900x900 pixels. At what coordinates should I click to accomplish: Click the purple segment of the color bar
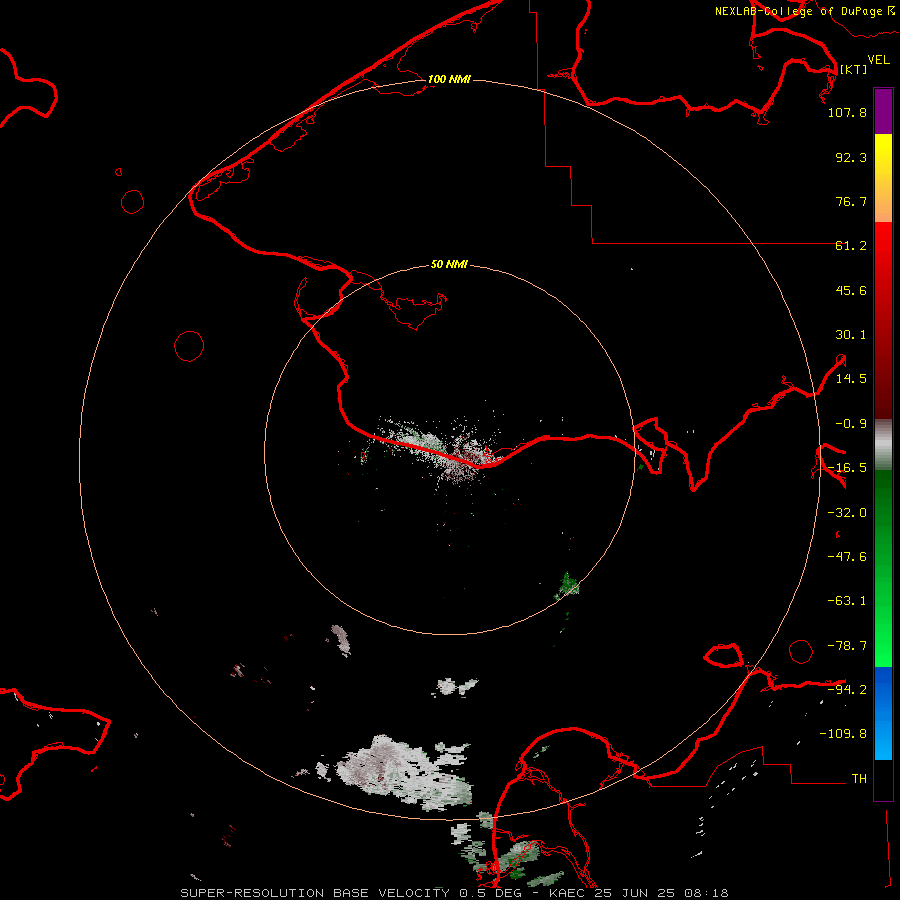883,111
